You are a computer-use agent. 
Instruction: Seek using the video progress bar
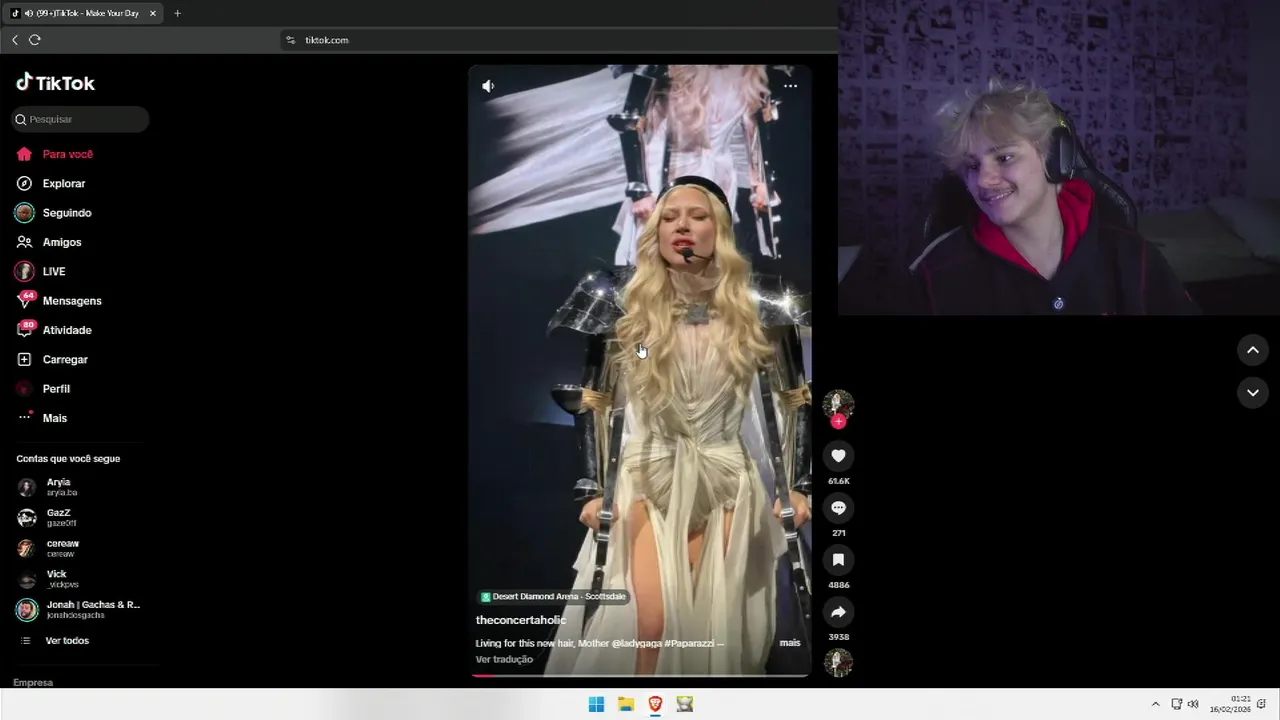point(640,675)
